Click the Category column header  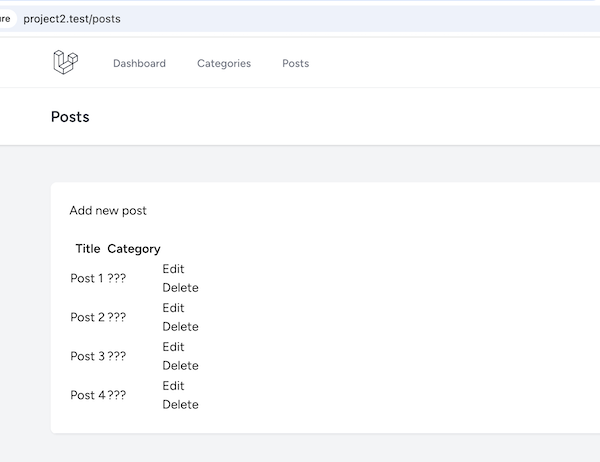click(134, 249)
